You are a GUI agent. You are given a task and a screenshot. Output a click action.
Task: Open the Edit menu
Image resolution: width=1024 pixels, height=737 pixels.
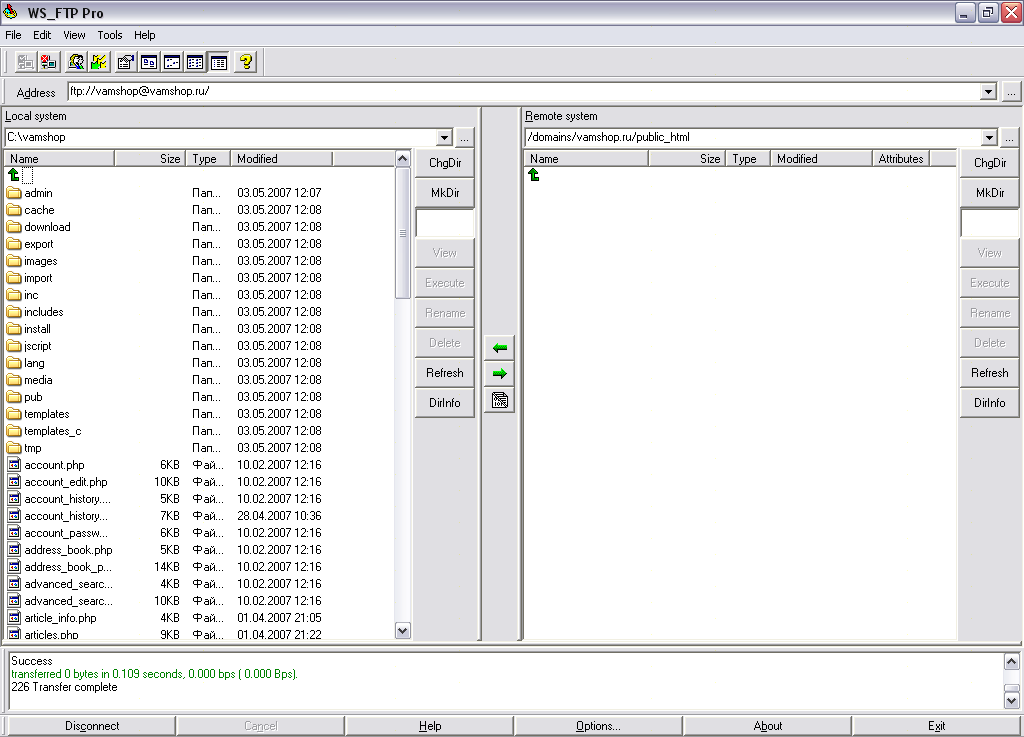coord(42,35)
